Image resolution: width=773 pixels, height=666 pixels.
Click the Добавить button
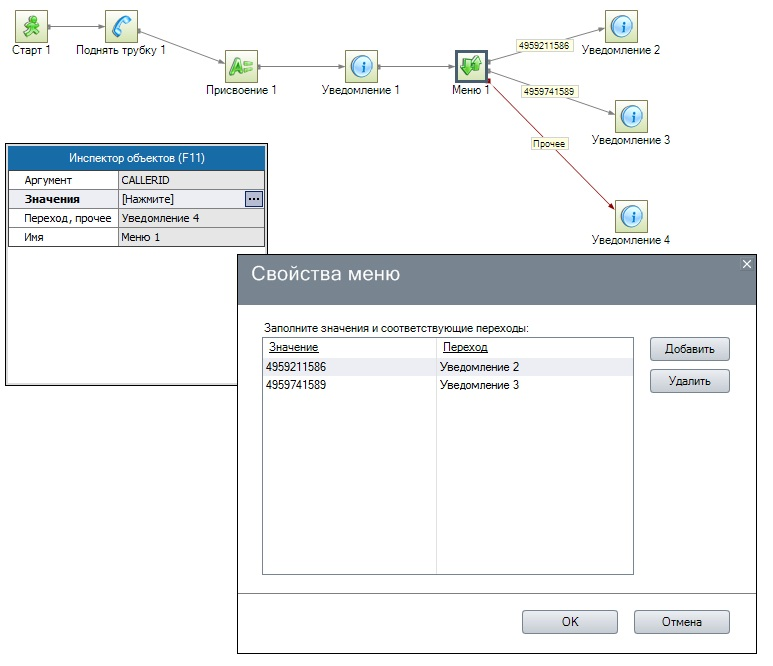(x=689, y=349)
